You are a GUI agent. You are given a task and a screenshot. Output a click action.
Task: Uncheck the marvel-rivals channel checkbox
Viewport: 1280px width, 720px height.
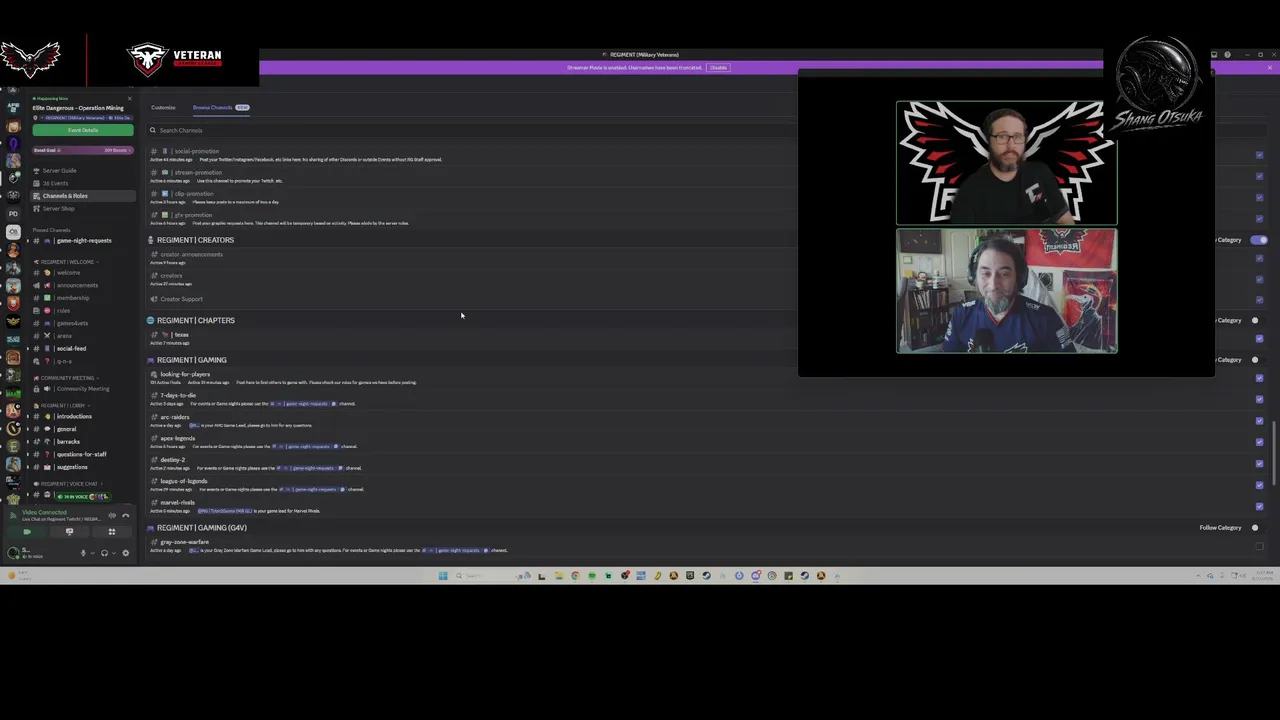point(1259,506)
